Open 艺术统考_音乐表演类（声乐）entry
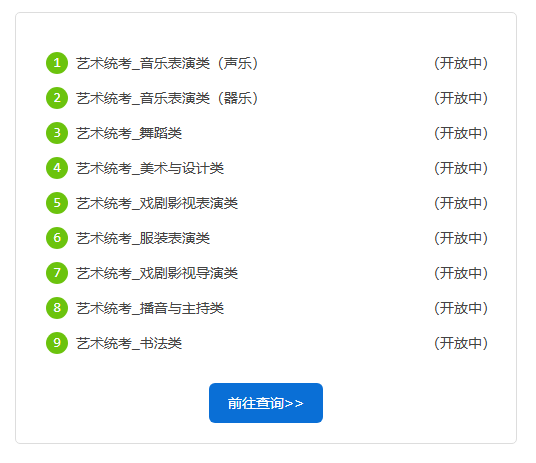Image resolution: width=536 pixels, height=463 pixels. pos(167,63)
